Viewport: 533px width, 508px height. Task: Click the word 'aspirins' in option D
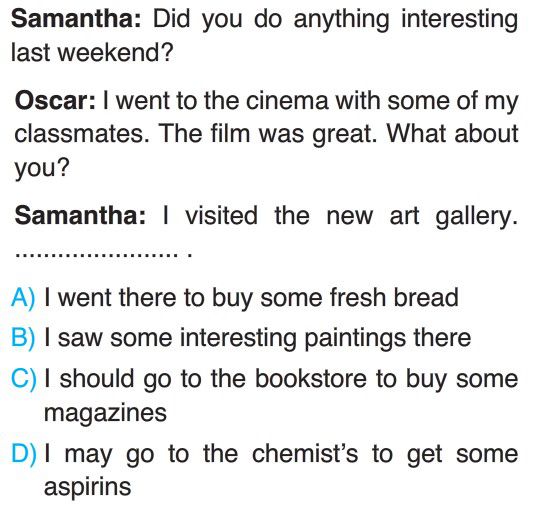click(88, 488)
